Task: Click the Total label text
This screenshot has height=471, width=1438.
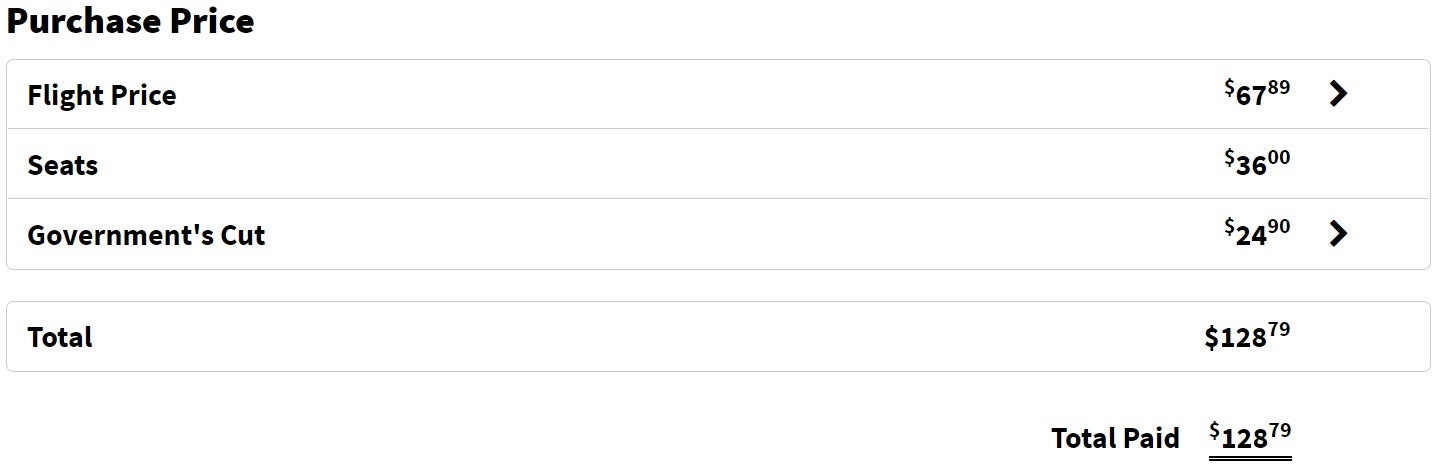Action: click(60, 337)
